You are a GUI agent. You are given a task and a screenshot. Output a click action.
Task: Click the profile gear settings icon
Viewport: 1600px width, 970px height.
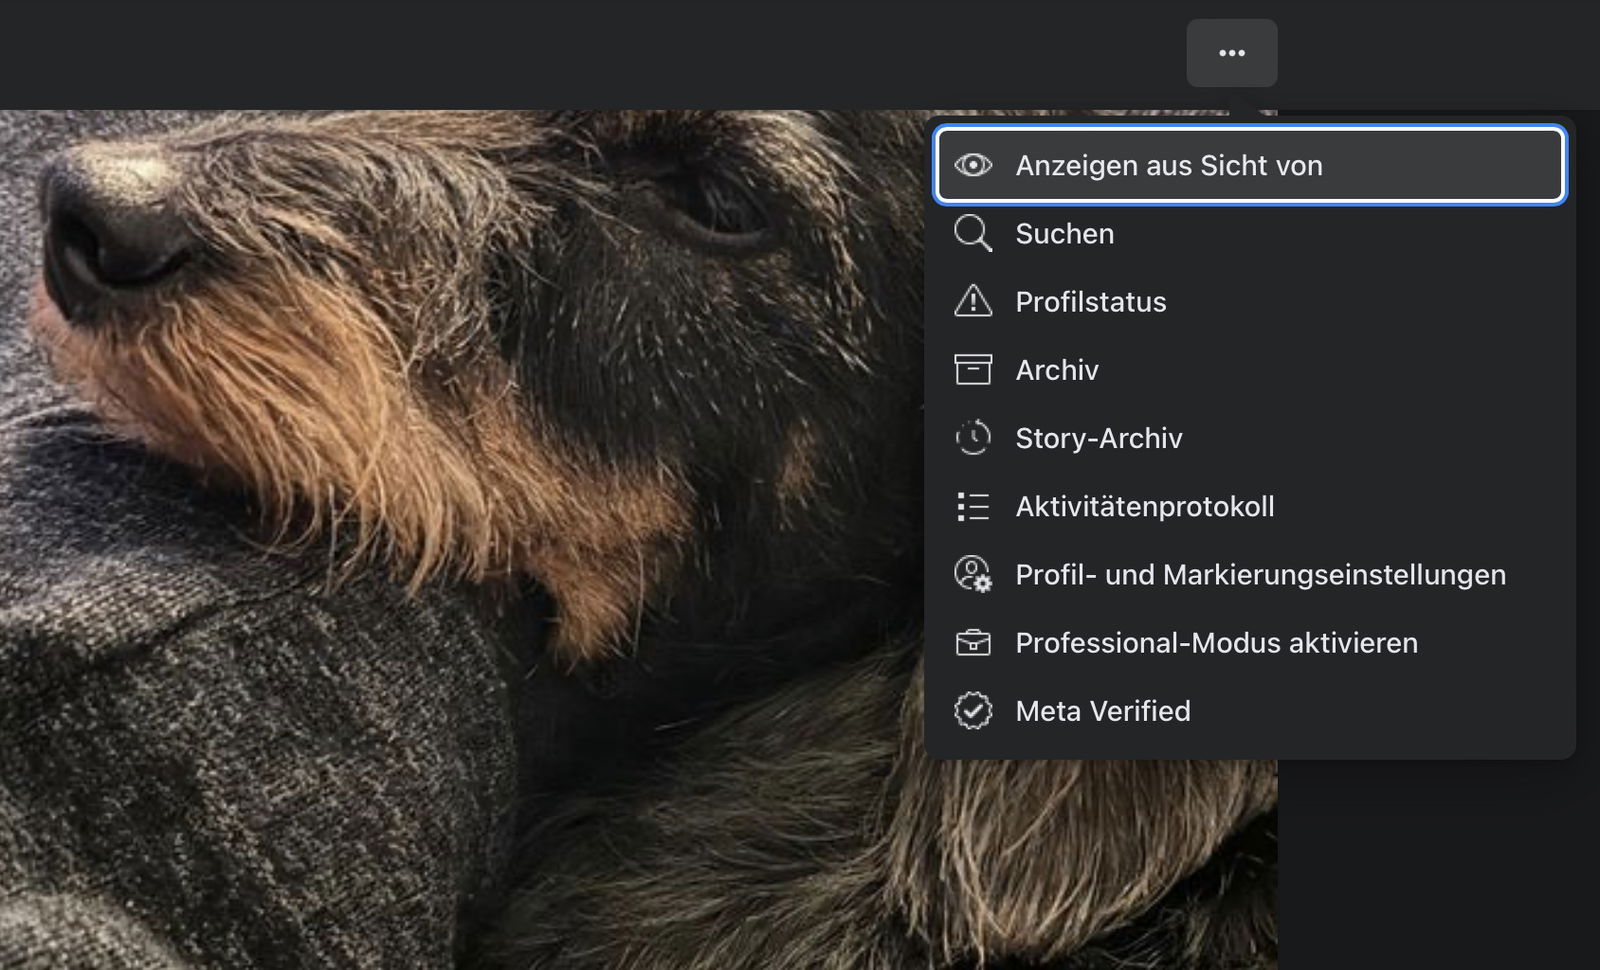point(973,575)
